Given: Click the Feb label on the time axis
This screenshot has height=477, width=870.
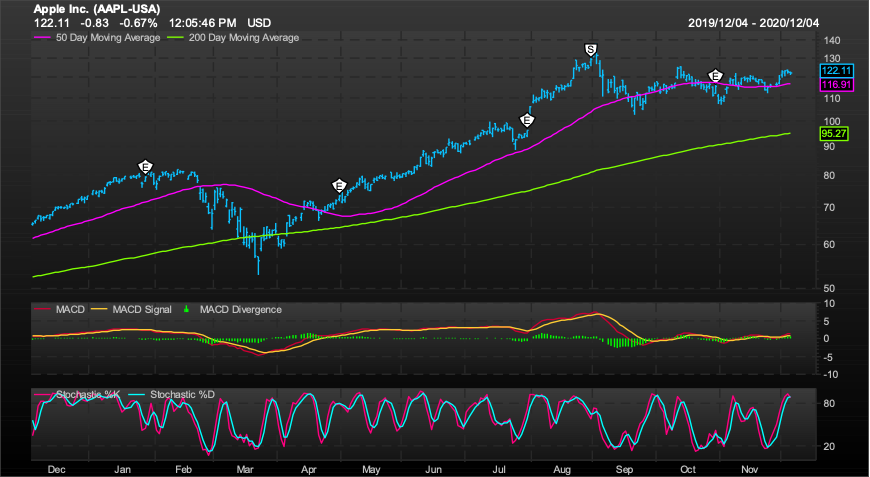Looking at the screenshot, I should pos(183,470).
